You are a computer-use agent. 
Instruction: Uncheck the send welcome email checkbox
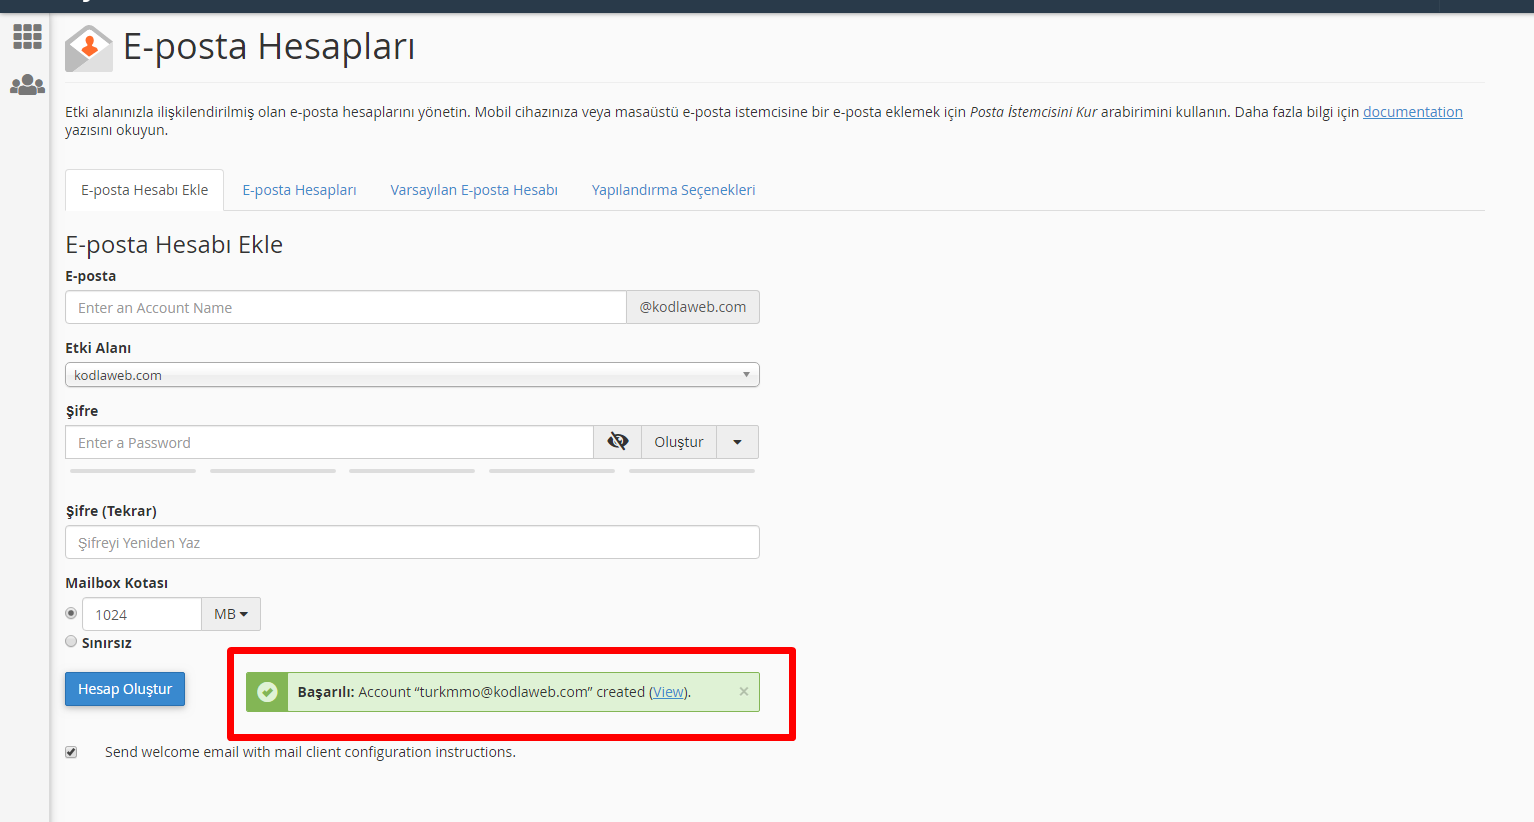pyautogui.click(x=71, y=752)
